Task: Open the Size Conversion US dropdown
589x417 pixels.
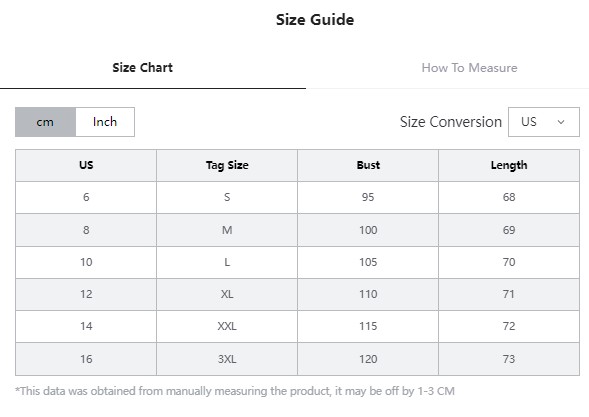Action: (544, 122)
